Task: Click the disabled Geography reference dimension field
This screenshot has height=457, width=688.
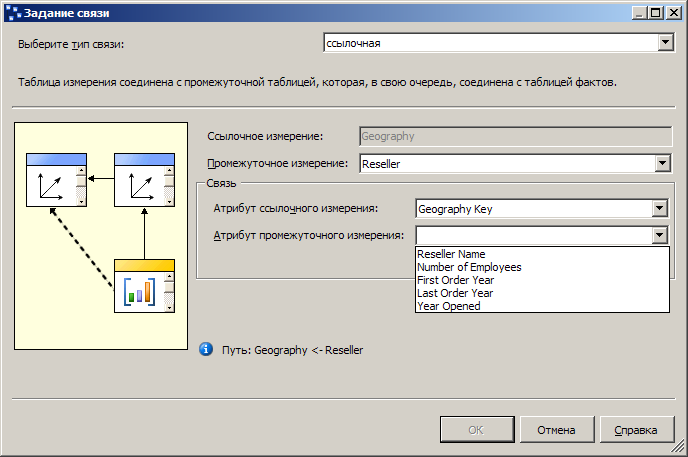Action: 516,136
